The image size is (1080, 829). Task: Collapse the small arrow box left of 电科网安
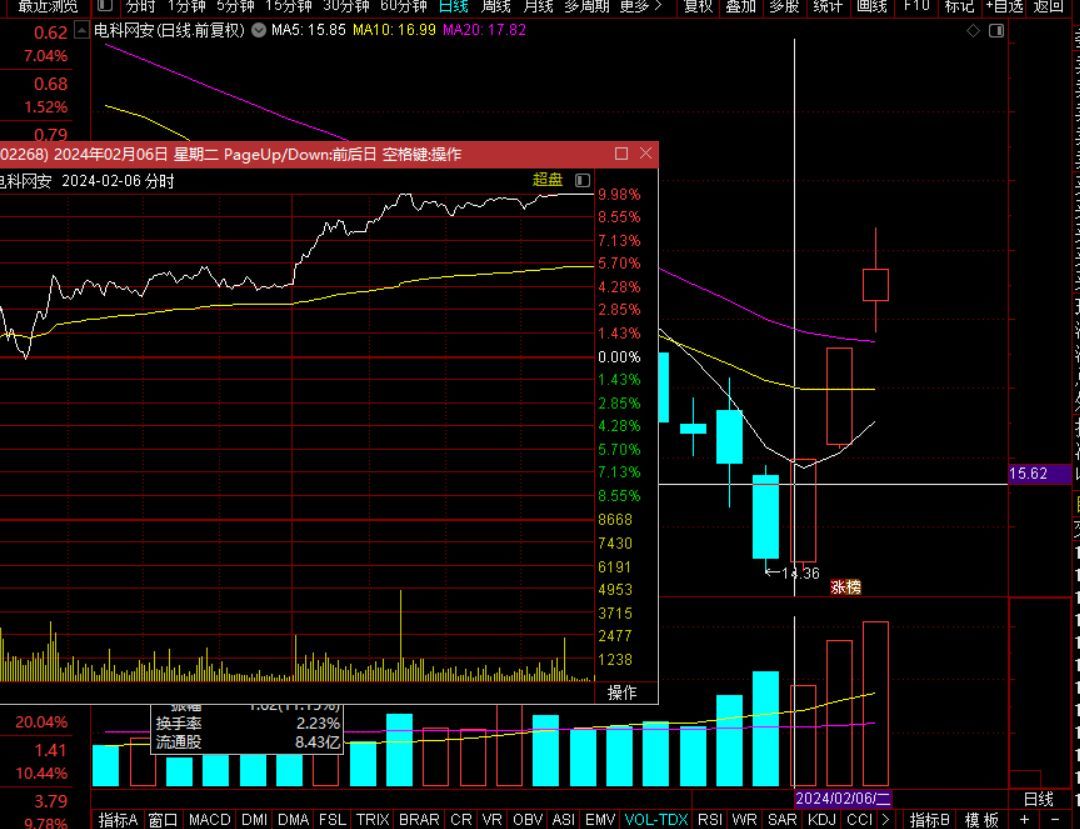click(80, 30)
